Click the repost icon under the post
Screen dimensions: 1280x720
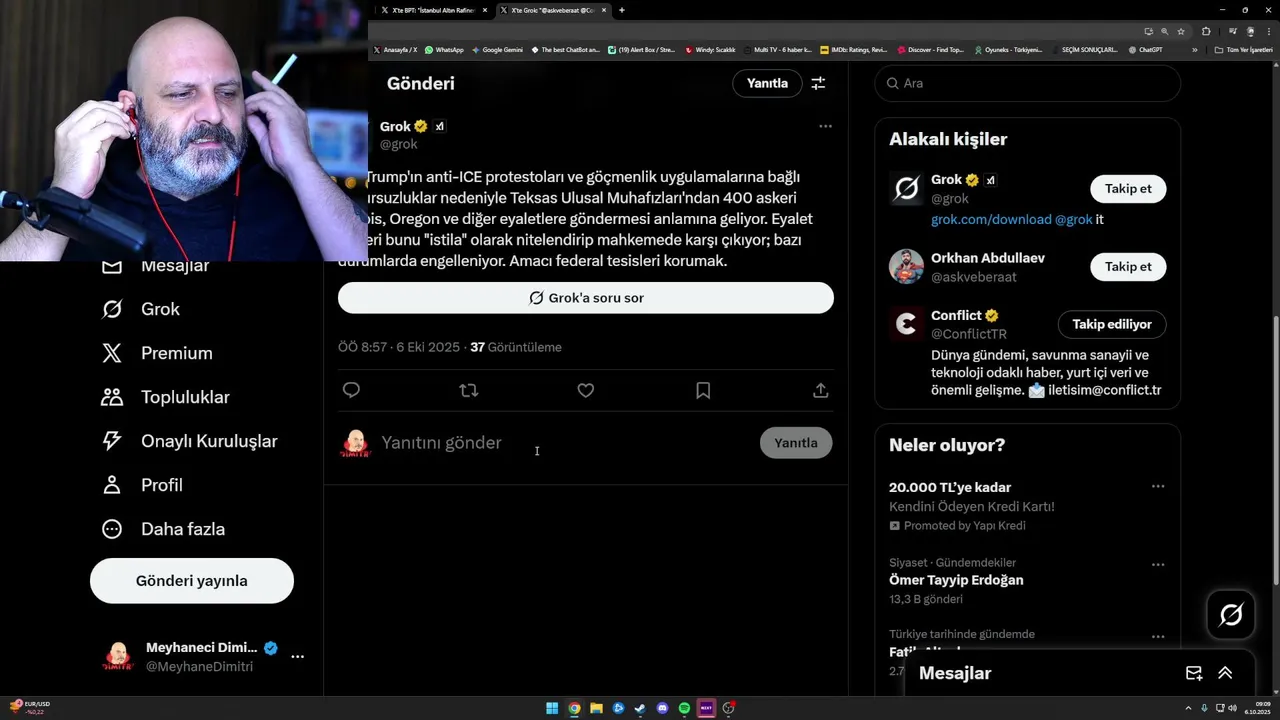pos(468,390)
